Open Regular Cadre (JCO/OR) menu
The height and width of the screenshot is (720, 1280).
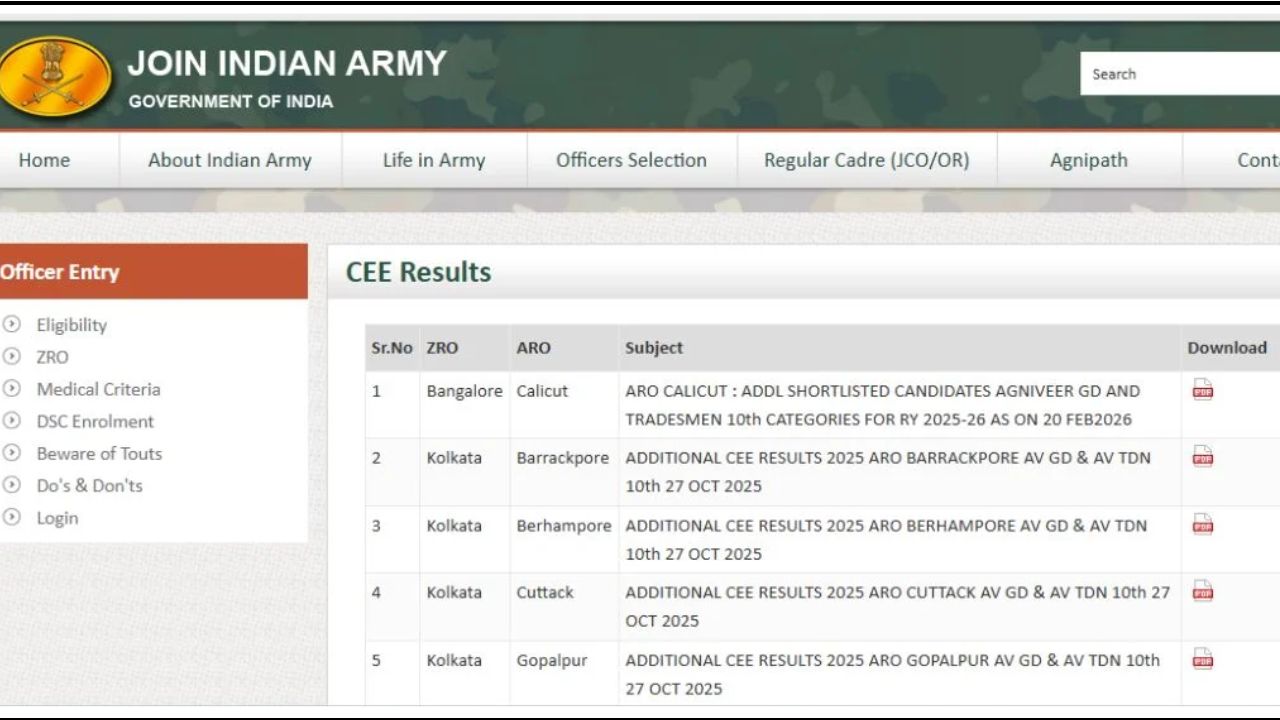tap(867, 160)
